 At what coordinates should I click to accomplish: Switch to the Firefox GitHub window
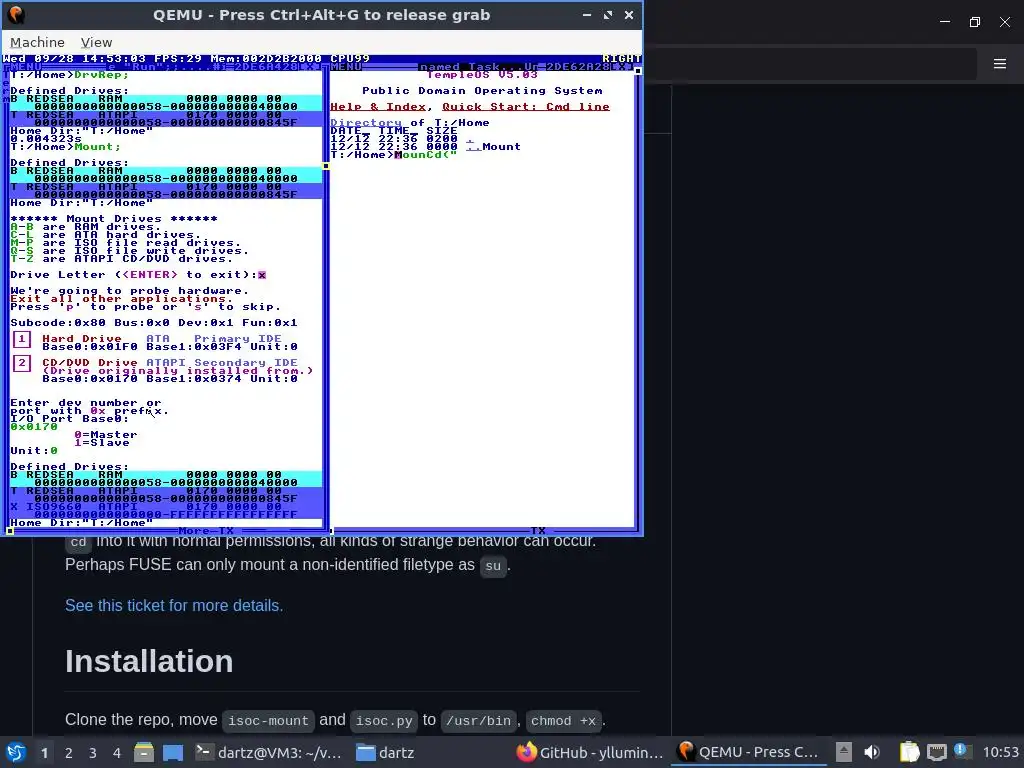590,752
